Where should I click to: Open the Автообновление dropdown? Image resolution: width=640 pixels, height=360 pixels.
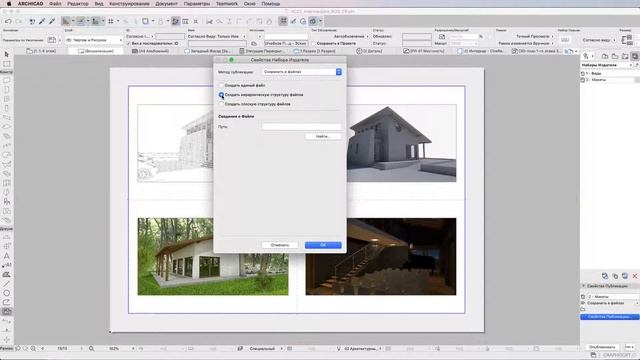(x=351, y=36)
